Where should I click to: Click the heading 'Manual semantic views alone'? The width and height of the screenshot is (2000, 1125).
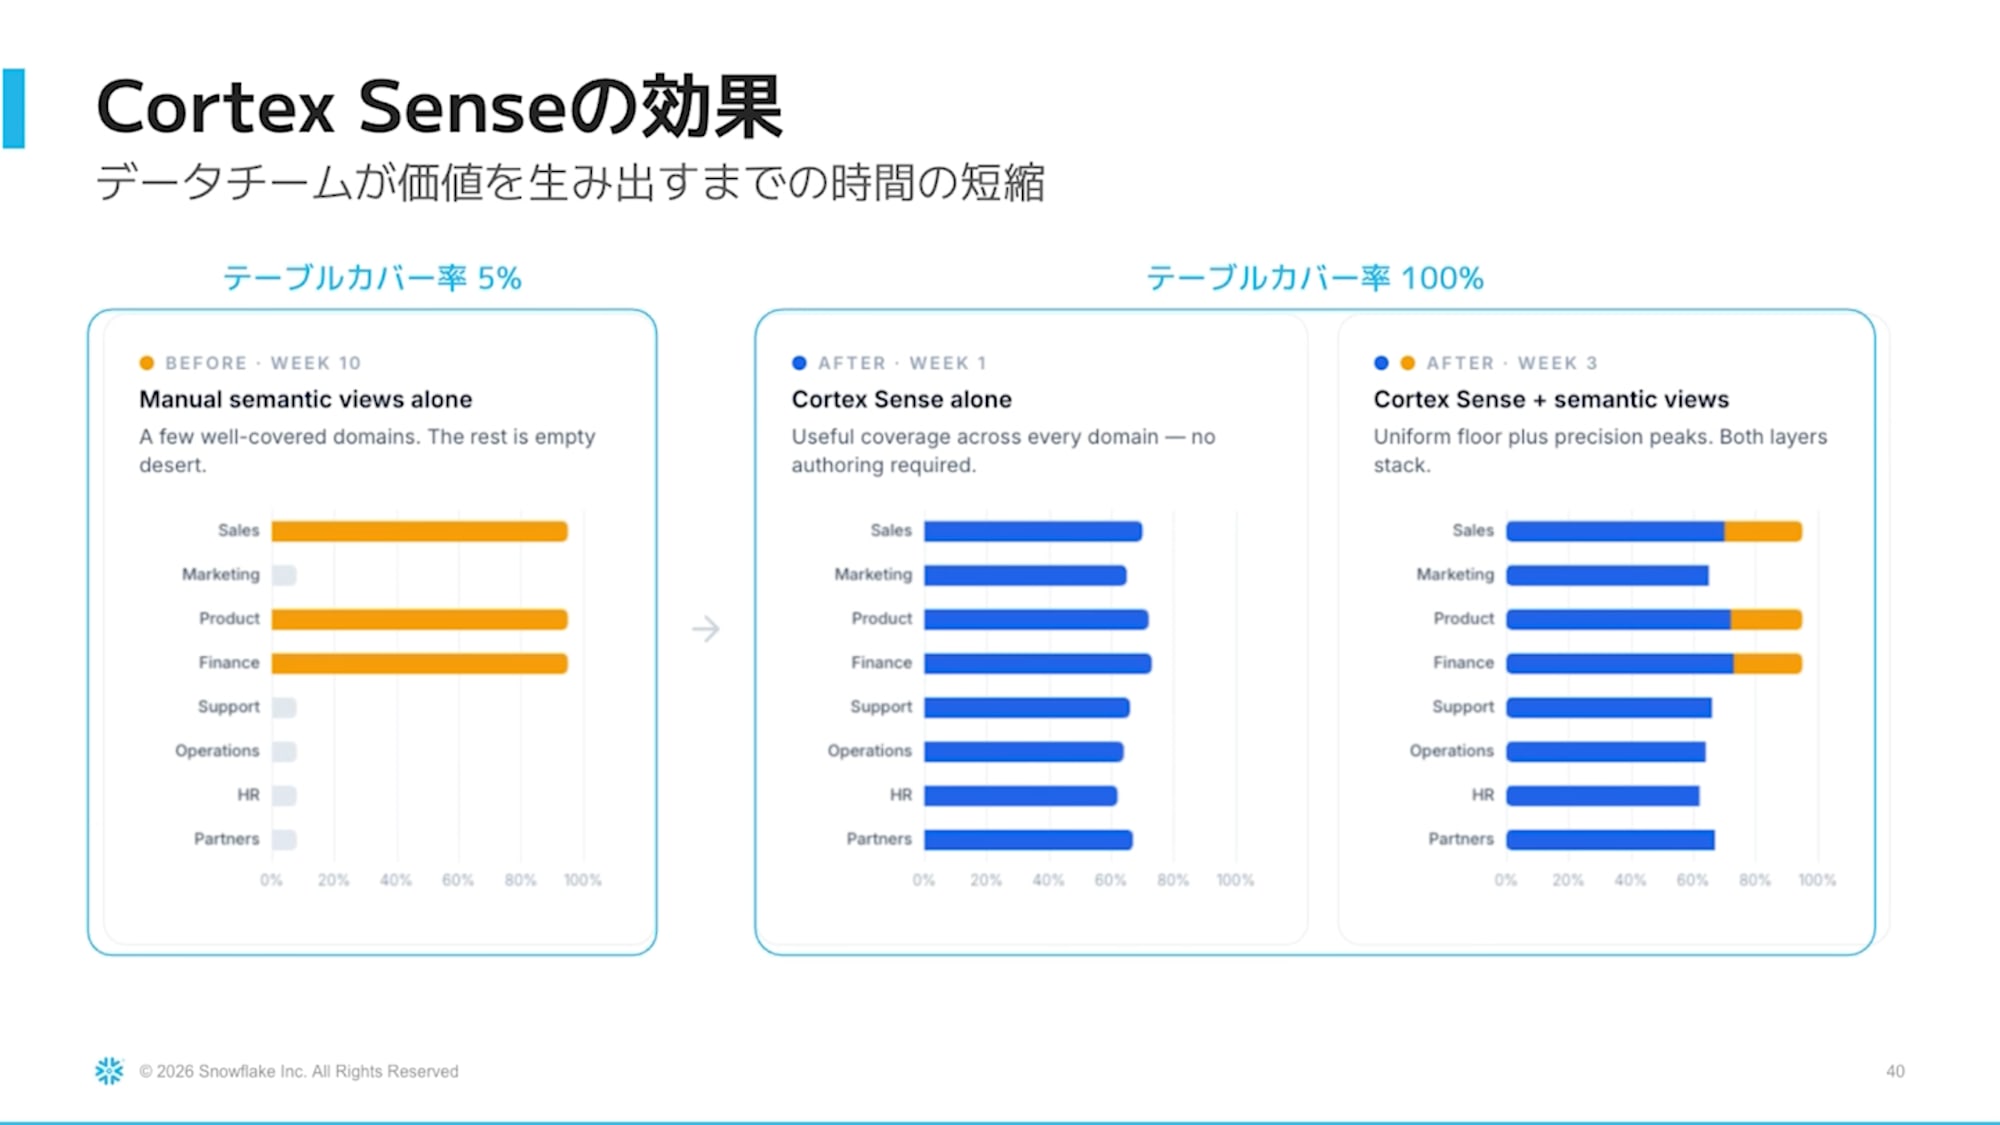pos(305,399)
